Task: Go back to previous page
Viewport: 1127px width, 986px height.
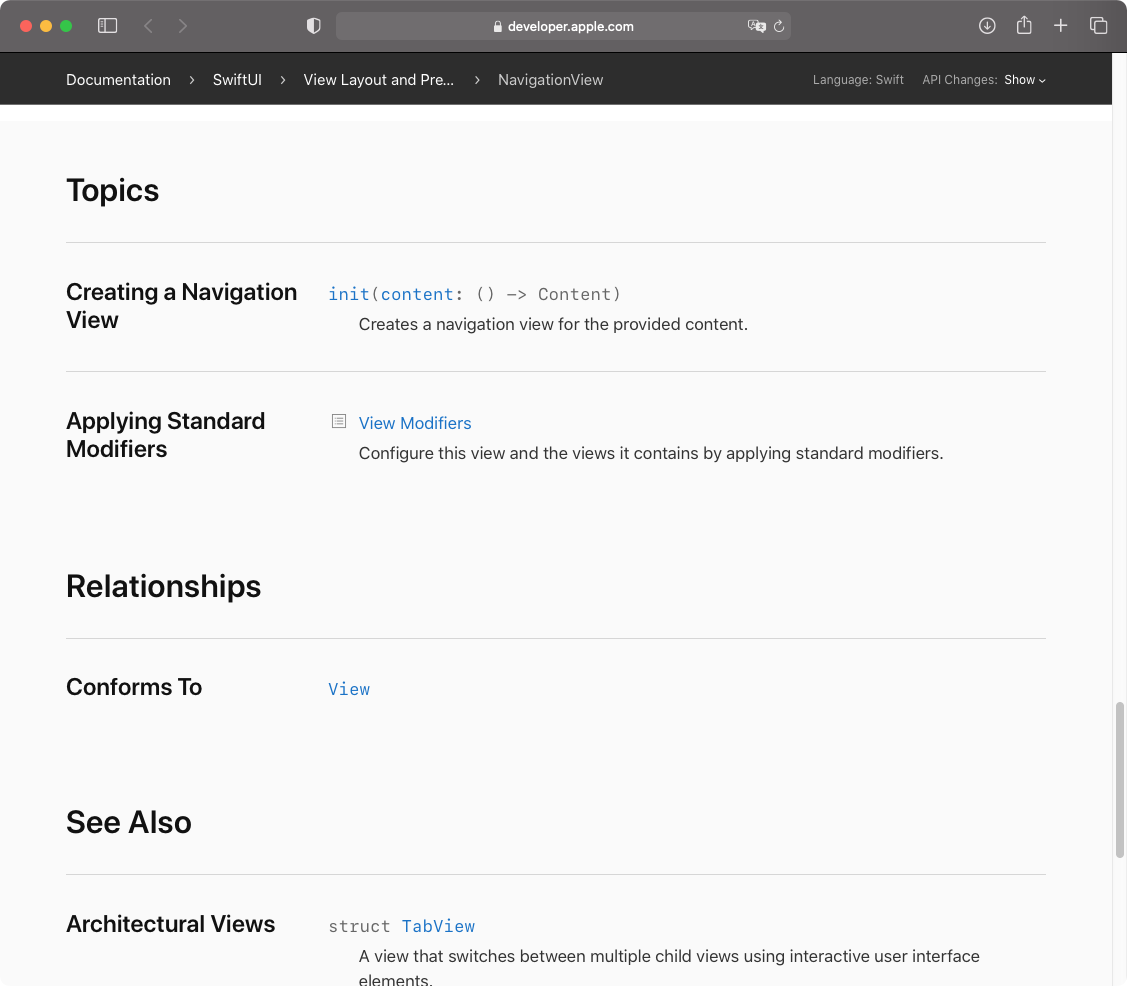Action: 148,26
